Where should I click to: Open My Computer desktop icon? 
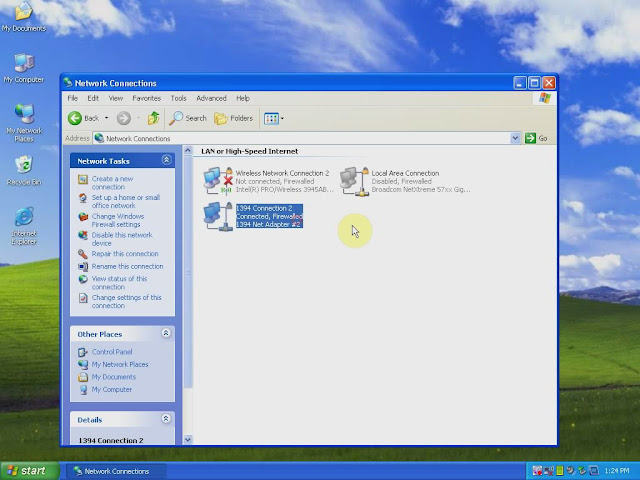[24, 68]
